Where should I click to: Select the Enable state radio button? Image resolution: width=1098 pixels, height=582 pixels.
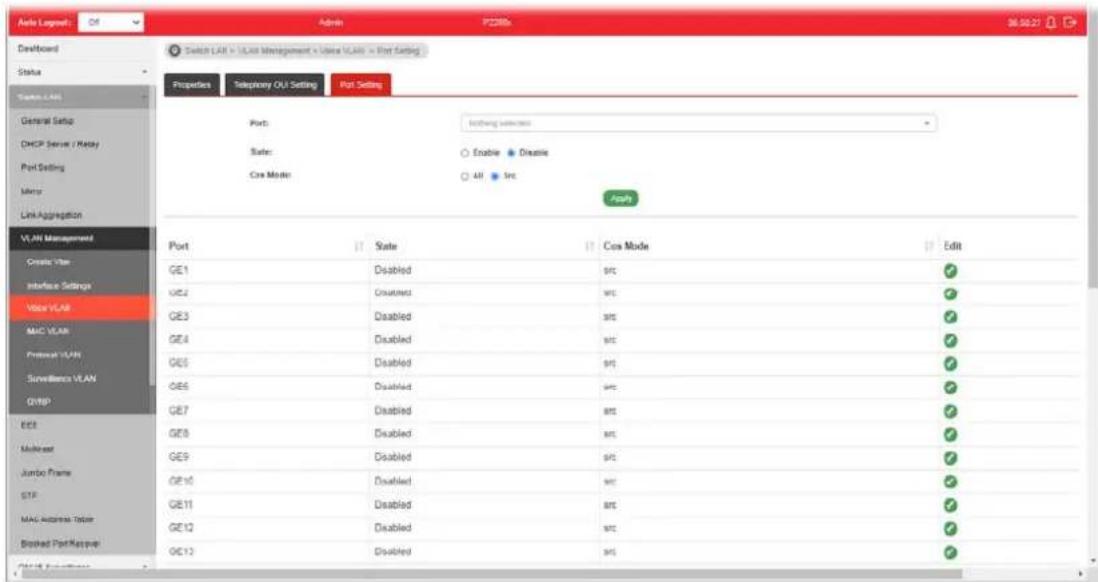click(x=464, y=153)
